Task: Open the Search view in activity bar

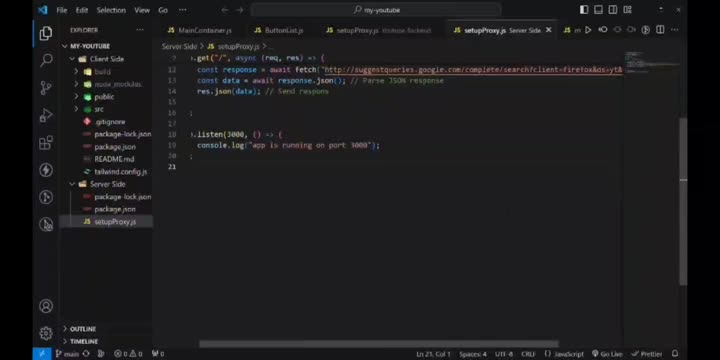Action: tap(46, 60)
